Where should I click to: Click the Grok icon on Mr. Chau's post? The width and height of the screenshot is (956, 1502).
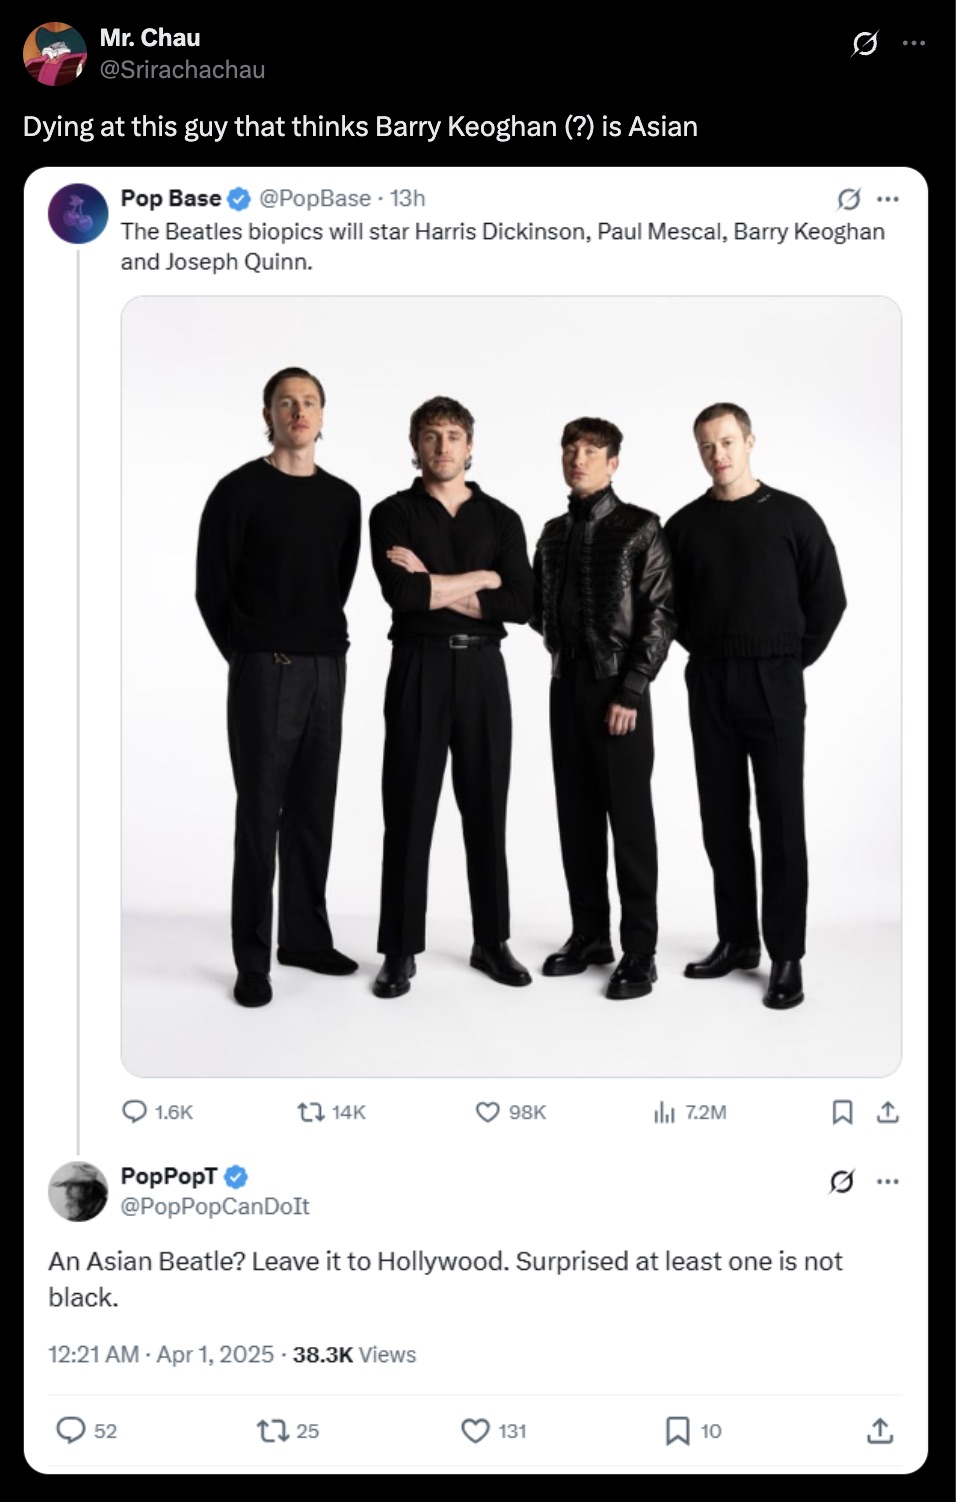(x=864, y=44)
